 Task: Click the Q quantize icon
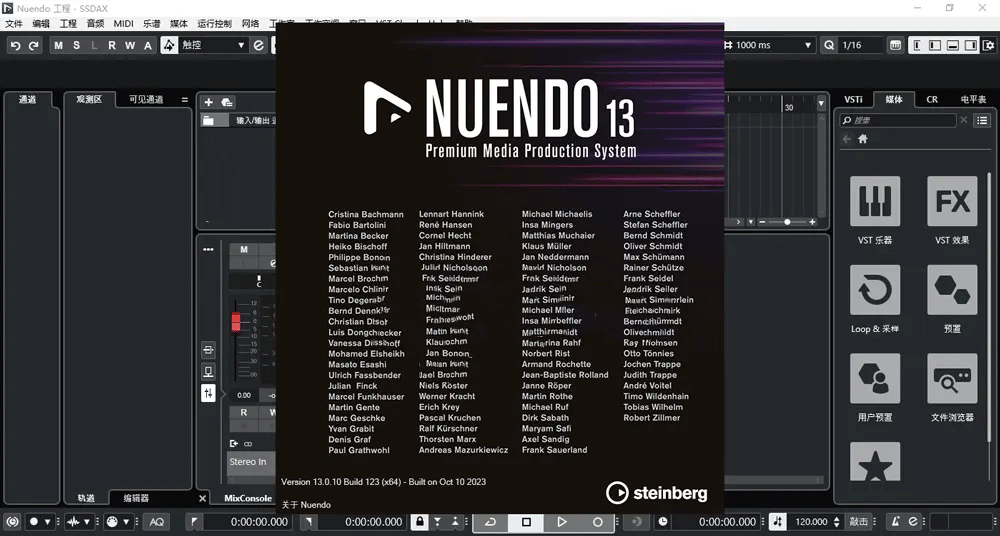click(x=829, y=45)
